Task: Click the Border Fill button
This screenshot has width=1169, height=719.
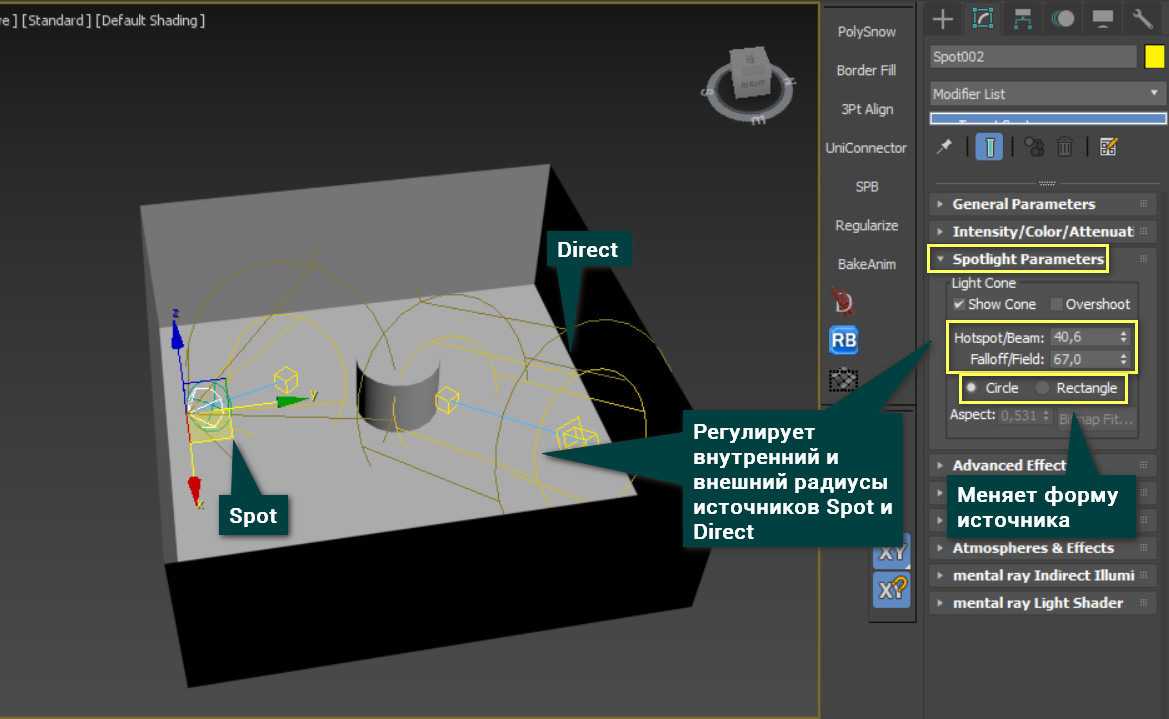Action: coord(866,71)
